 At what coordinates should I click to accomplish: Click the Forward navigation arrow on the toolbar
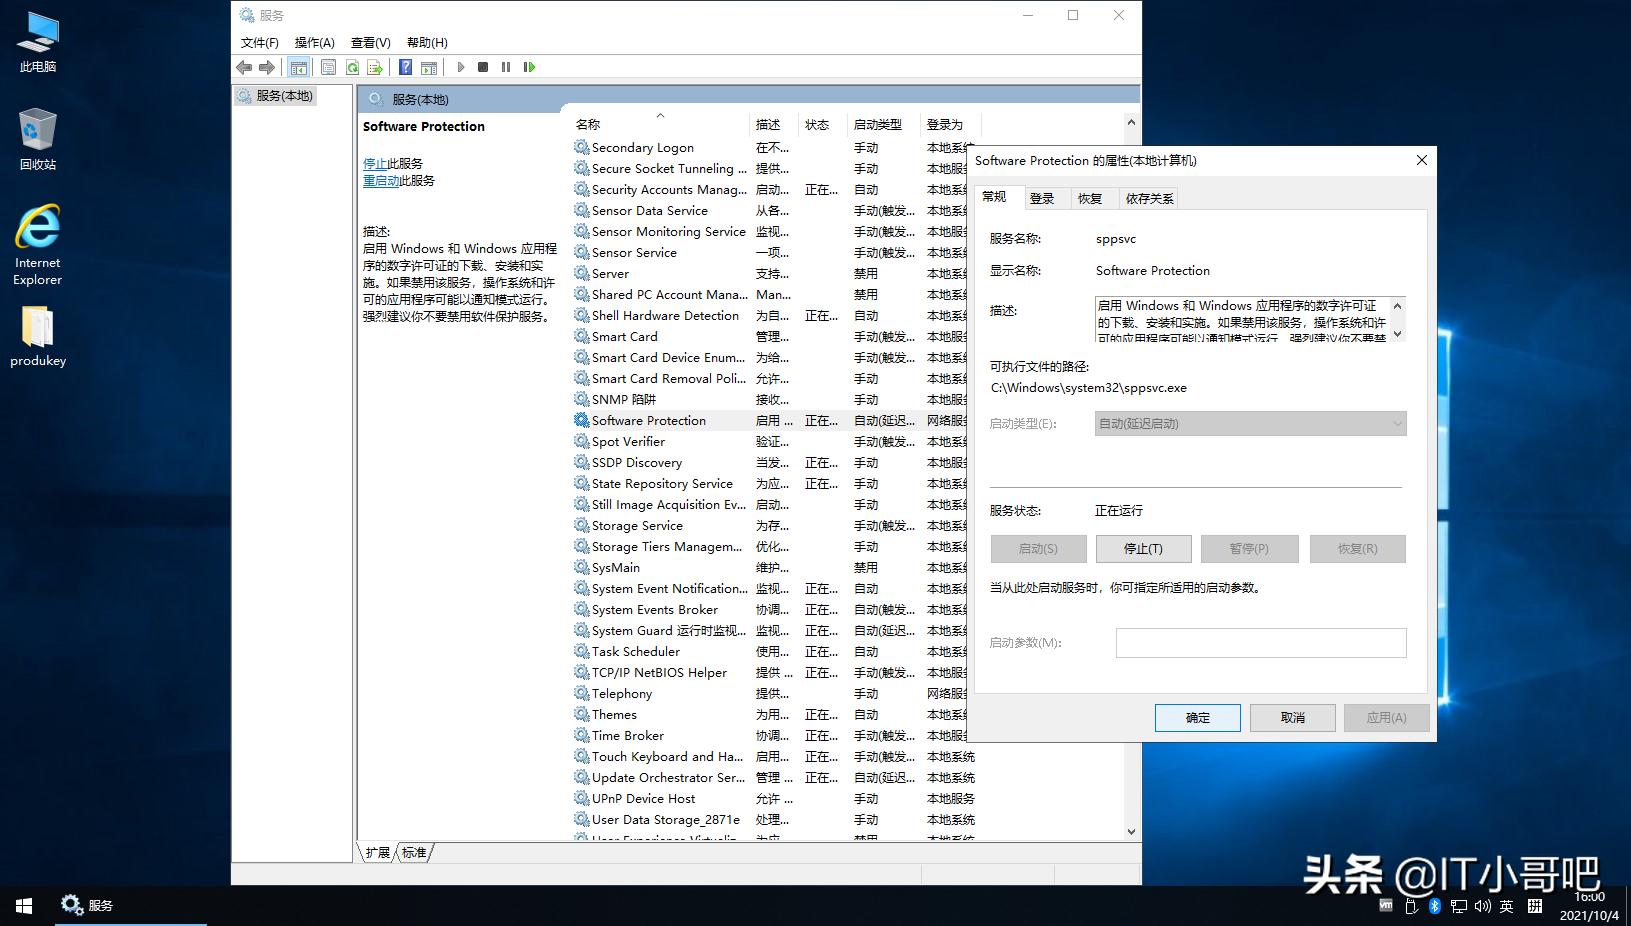(x=267, y=67)
